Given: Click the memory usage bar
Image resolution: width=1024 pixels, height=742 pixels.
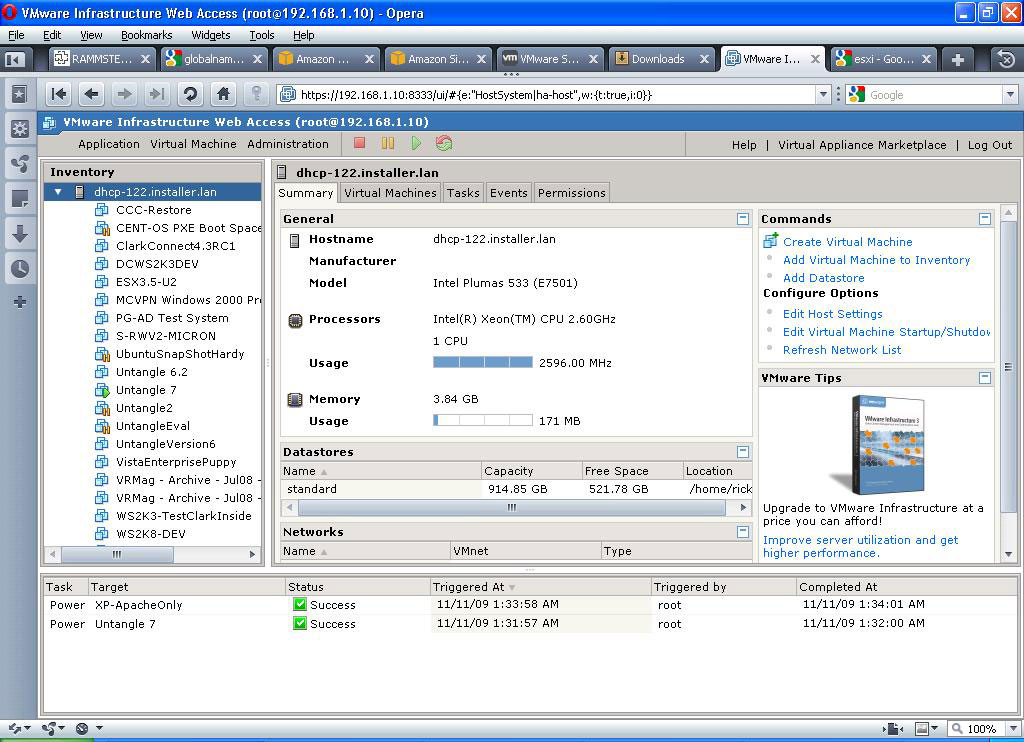Looking at the screenshot, I should (x=483, y=421).
